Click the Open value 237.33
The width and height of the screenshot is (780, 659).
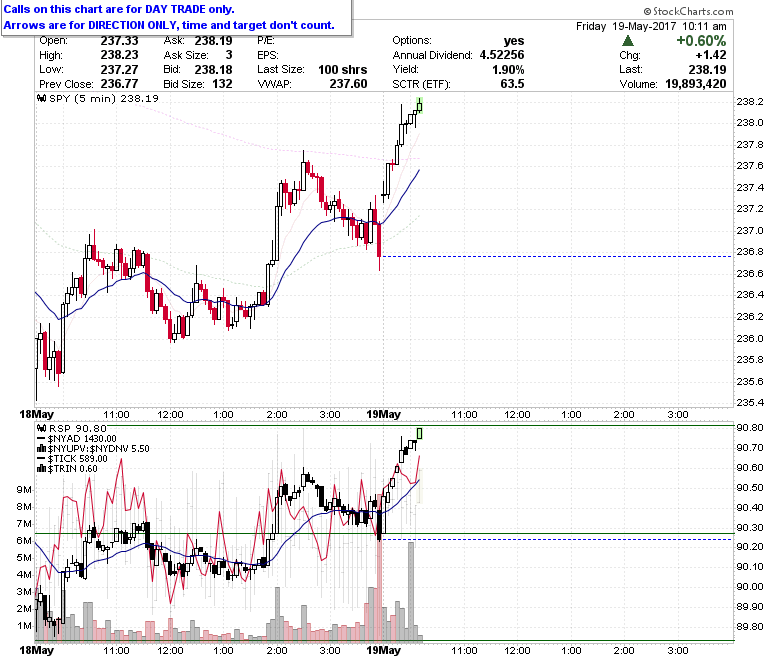(x=119, y=41)
